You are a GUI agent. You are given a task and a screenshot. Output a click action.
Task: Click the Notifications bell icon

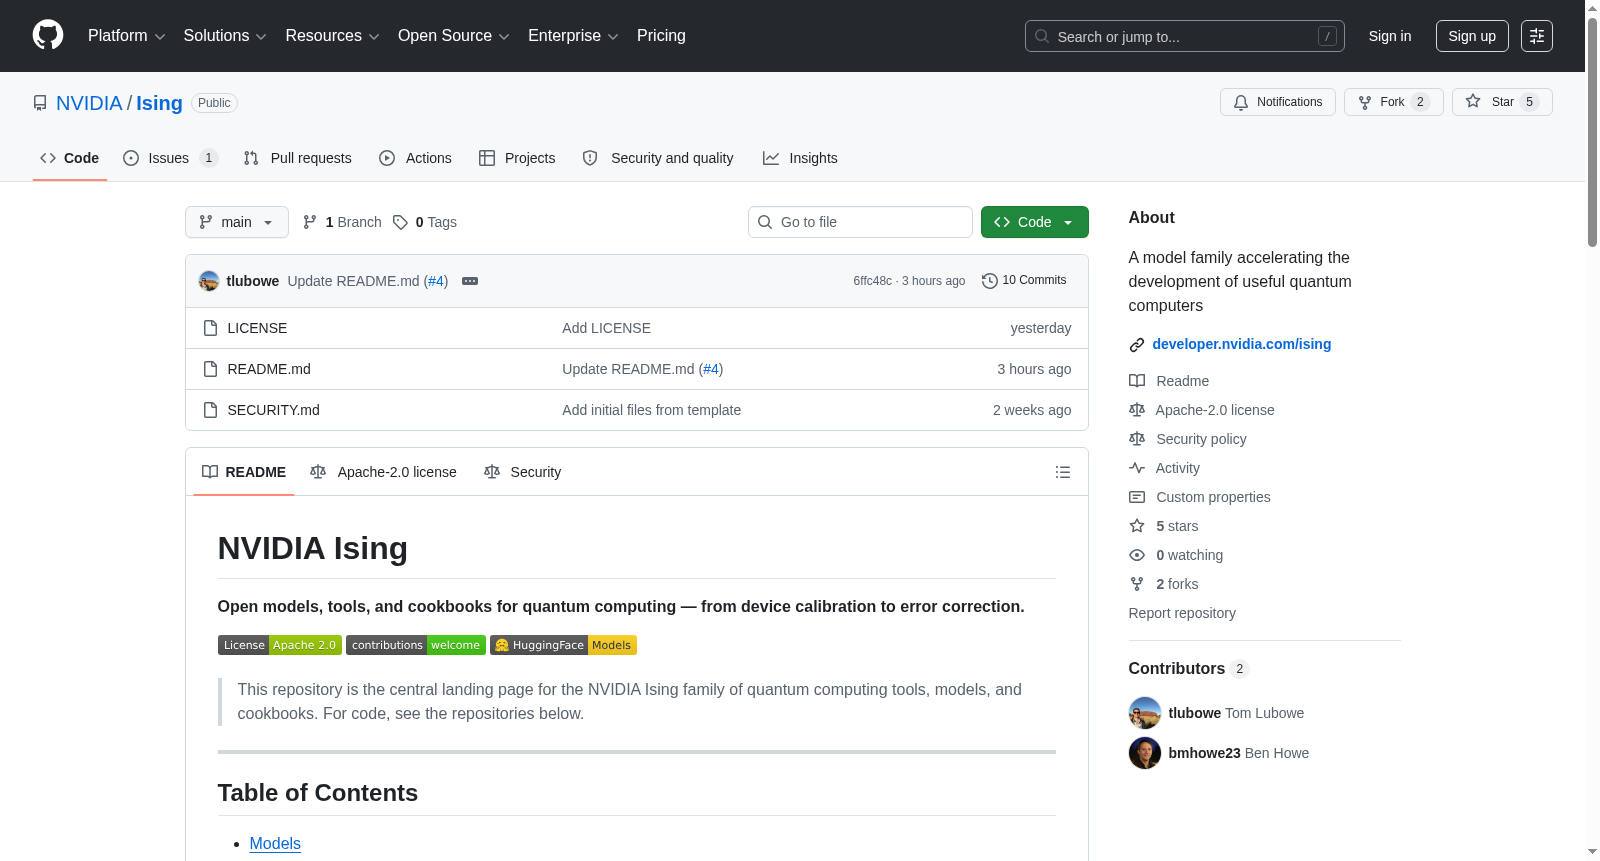click(1241, 102)
